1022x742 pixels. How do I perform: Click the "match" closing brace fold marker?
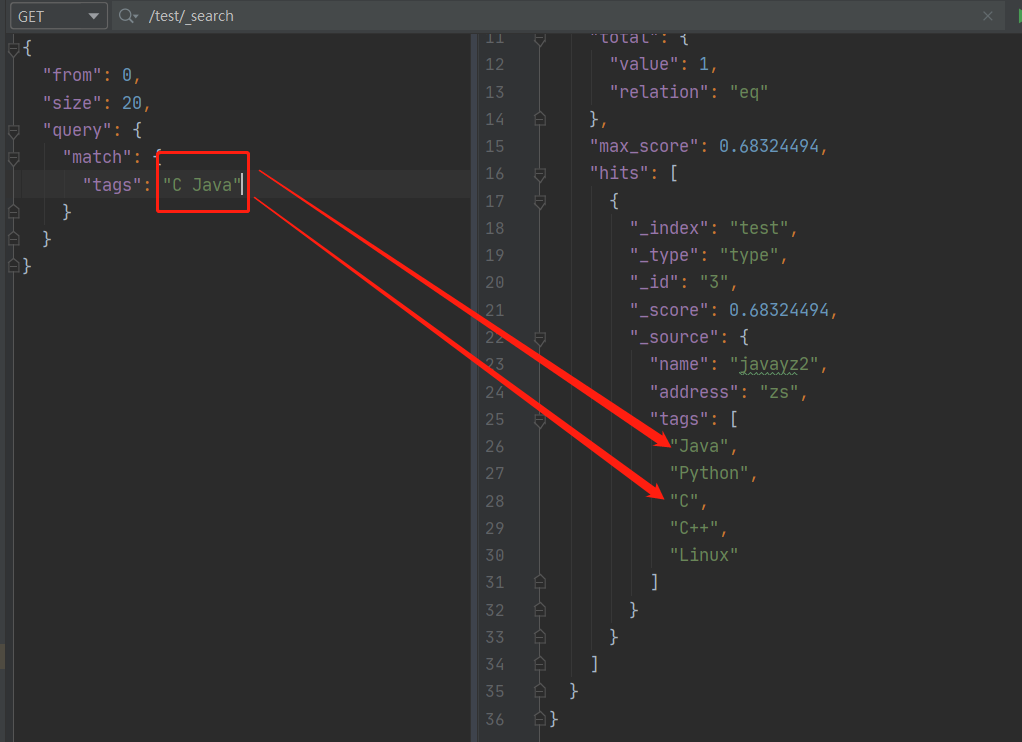tap(14, 212)
